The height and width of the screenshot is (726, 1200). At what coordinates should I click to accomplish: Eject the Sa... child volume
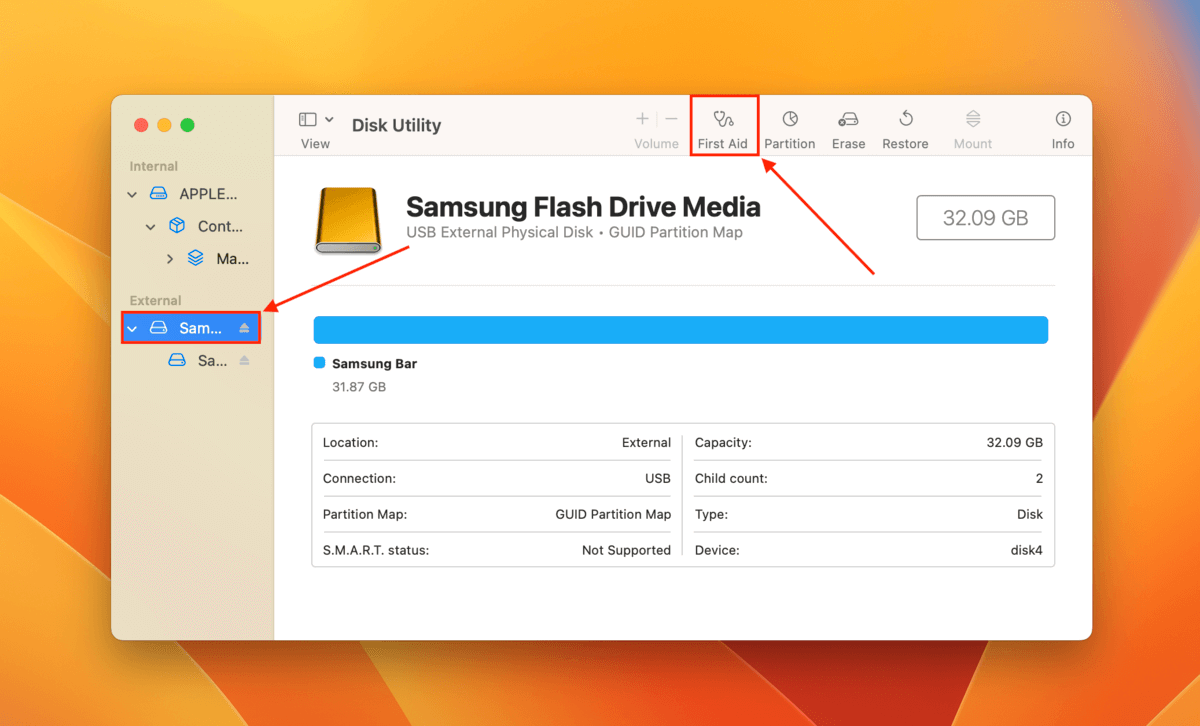tap(244, 361)
